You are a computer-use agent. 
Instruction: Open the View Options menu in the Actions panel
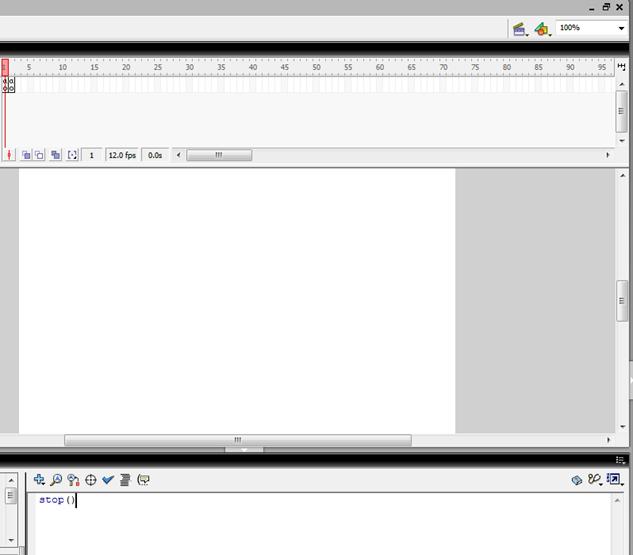pos(615,480)
